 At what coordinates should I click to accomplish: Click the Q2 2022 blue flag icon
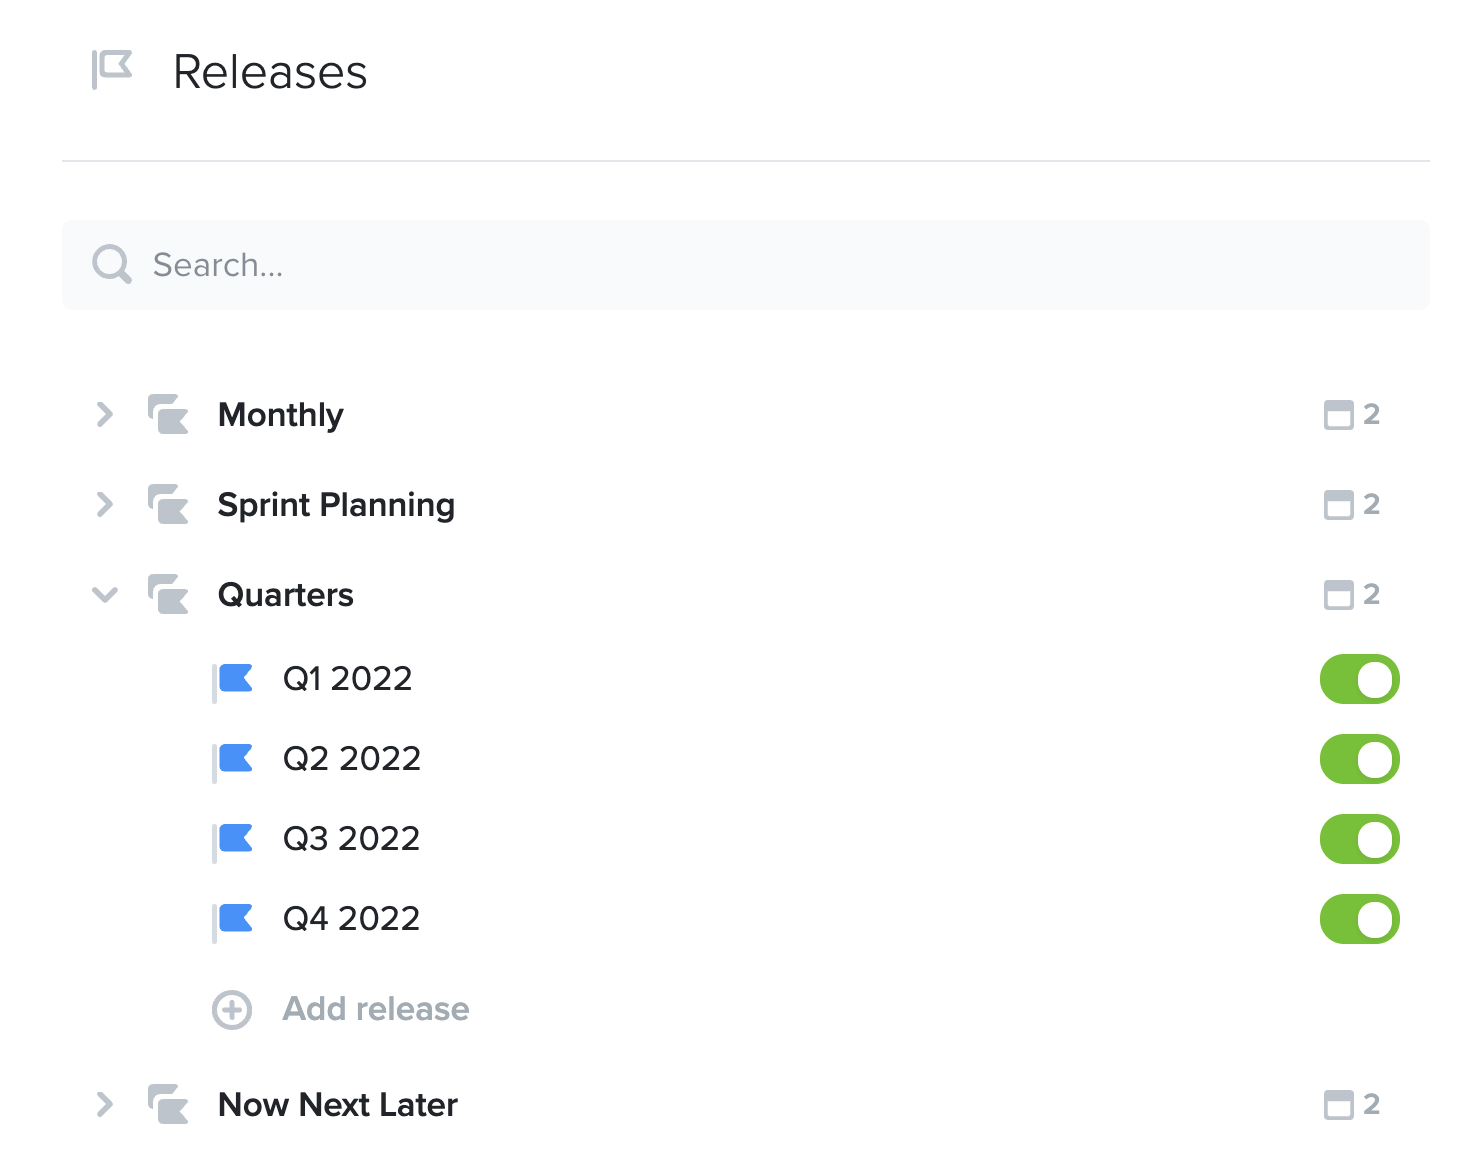tap(233, 761)
